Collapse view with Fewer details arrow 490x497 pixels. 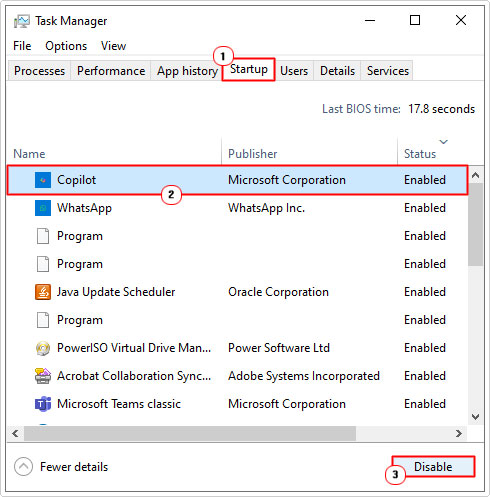tap(23, 467)
